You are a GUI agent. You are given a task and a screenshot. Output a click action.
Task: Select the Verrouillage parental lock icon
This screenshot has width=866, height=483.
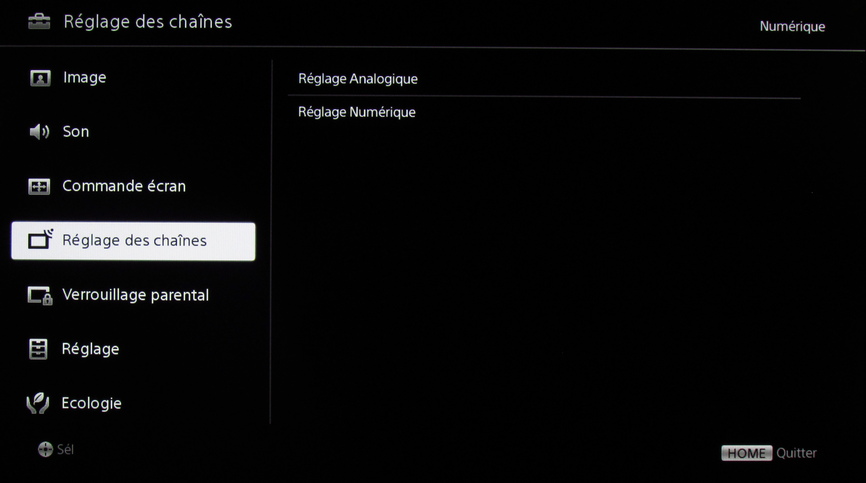pyautogui.click(x=40, y=295)
